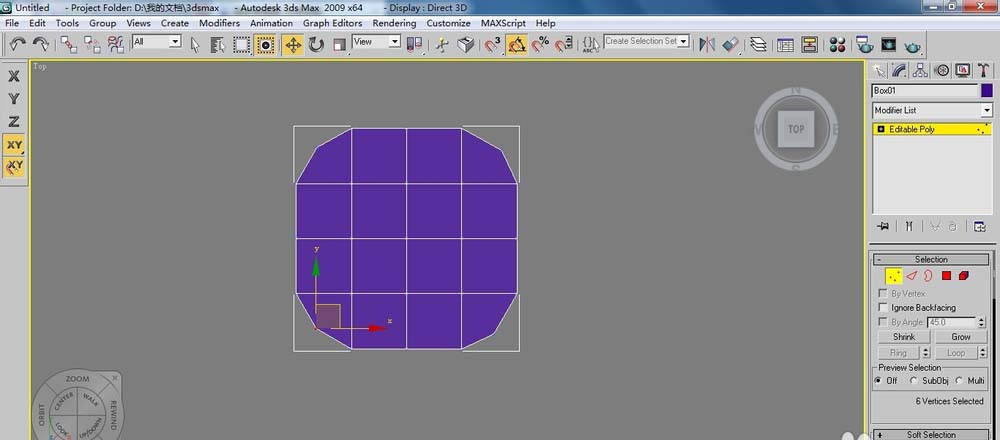
Task: Select the Off preview selection radio
Action: click(x=879, y=381)
